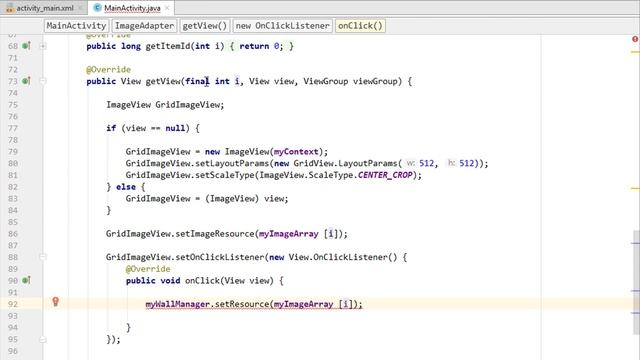Click (ImageView) cast on line 83

[x=232, y=199]
